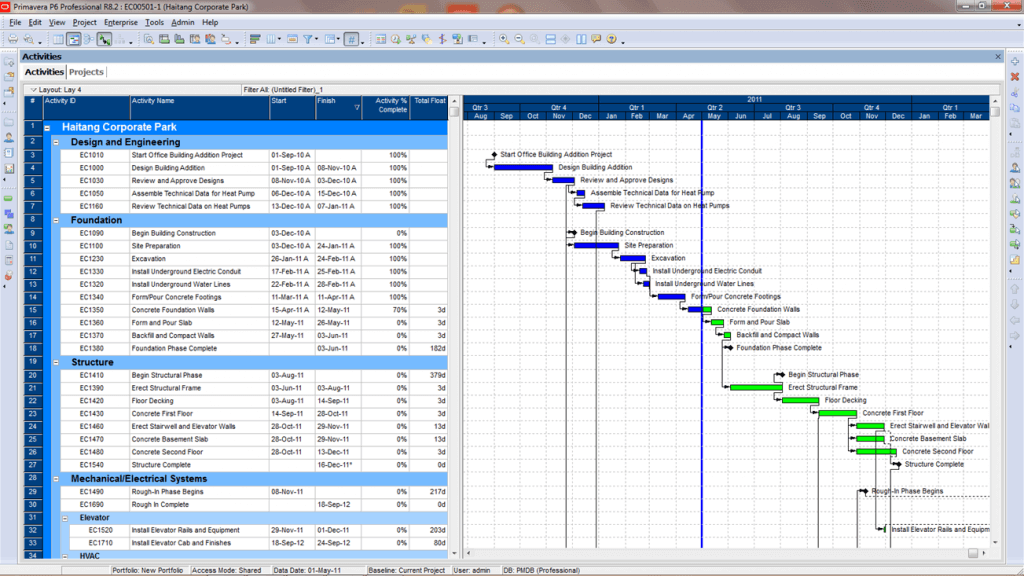This screenshot has height=576, width=1024.
Task: Open the File menu
Action: coord(15,22)
